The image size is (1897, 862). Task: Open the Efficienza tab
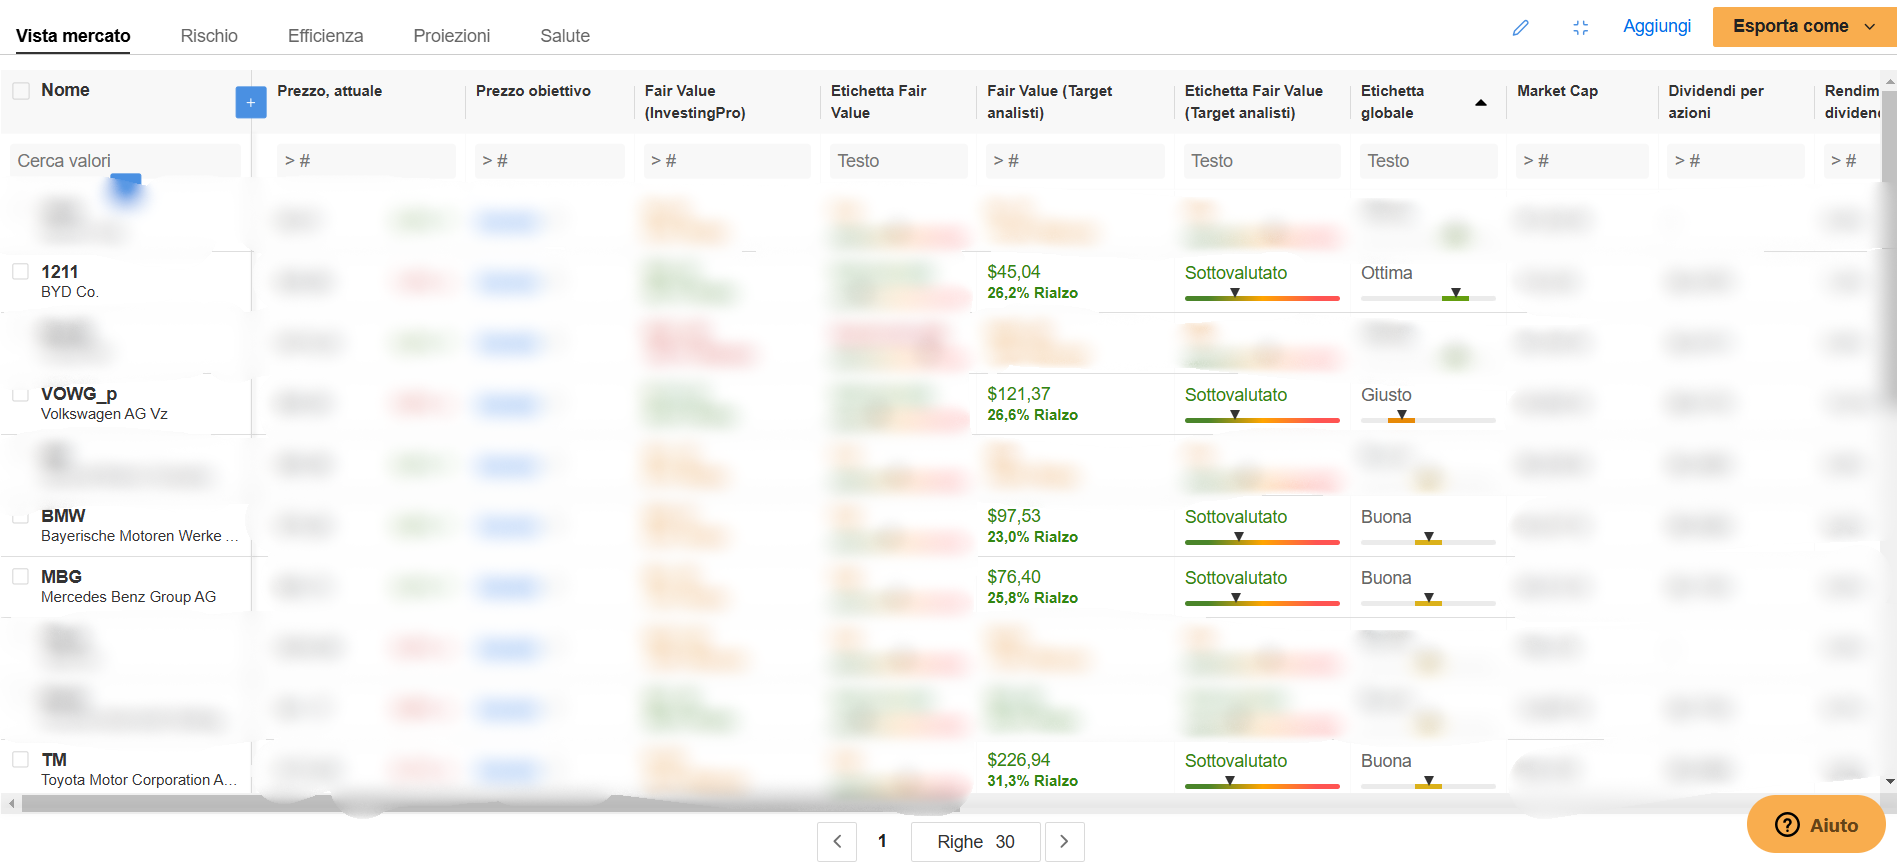(x=325, y=36)
